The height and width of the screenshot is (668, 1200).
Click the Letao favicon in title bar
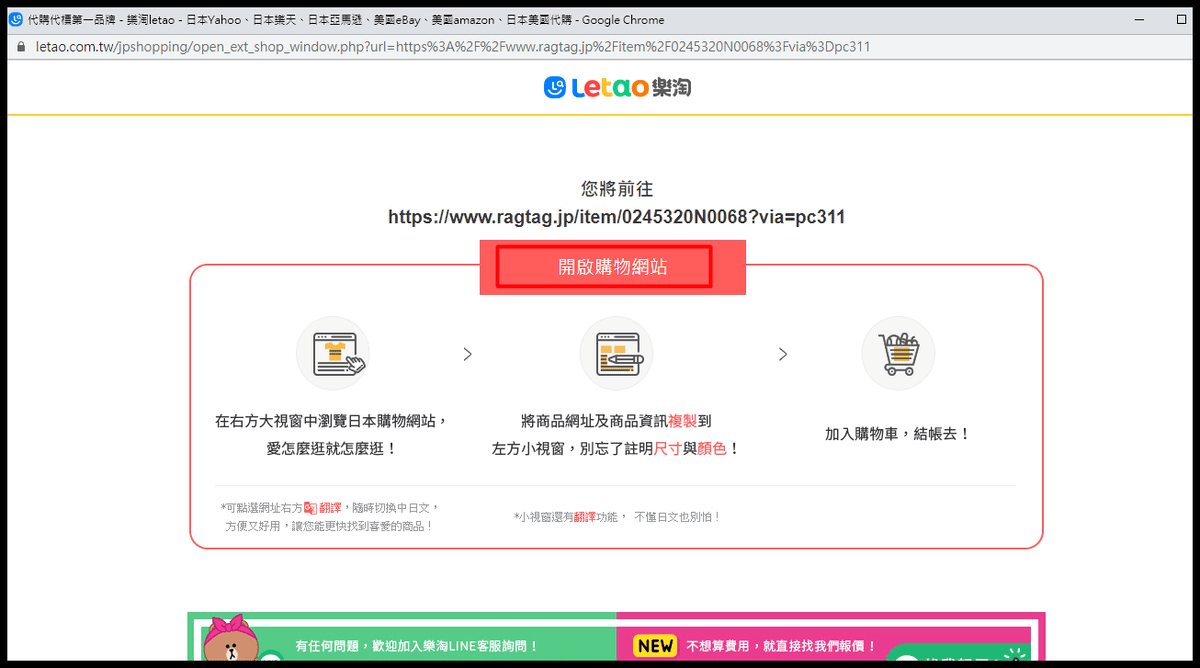[16, 19]
